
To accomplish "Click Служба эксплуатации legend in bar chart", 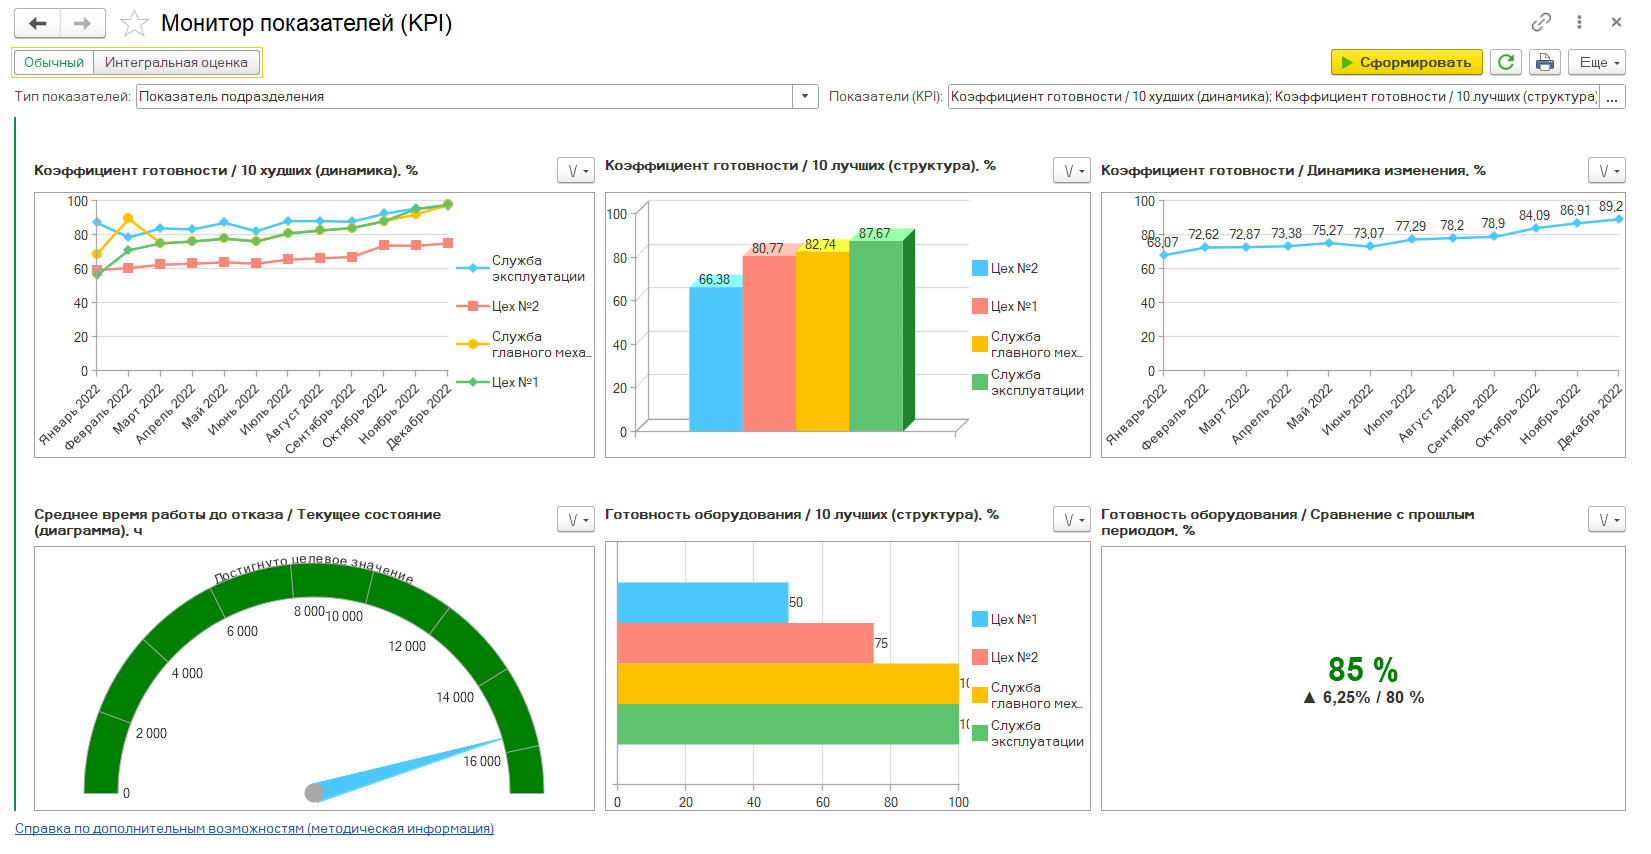I will 1028,733.
